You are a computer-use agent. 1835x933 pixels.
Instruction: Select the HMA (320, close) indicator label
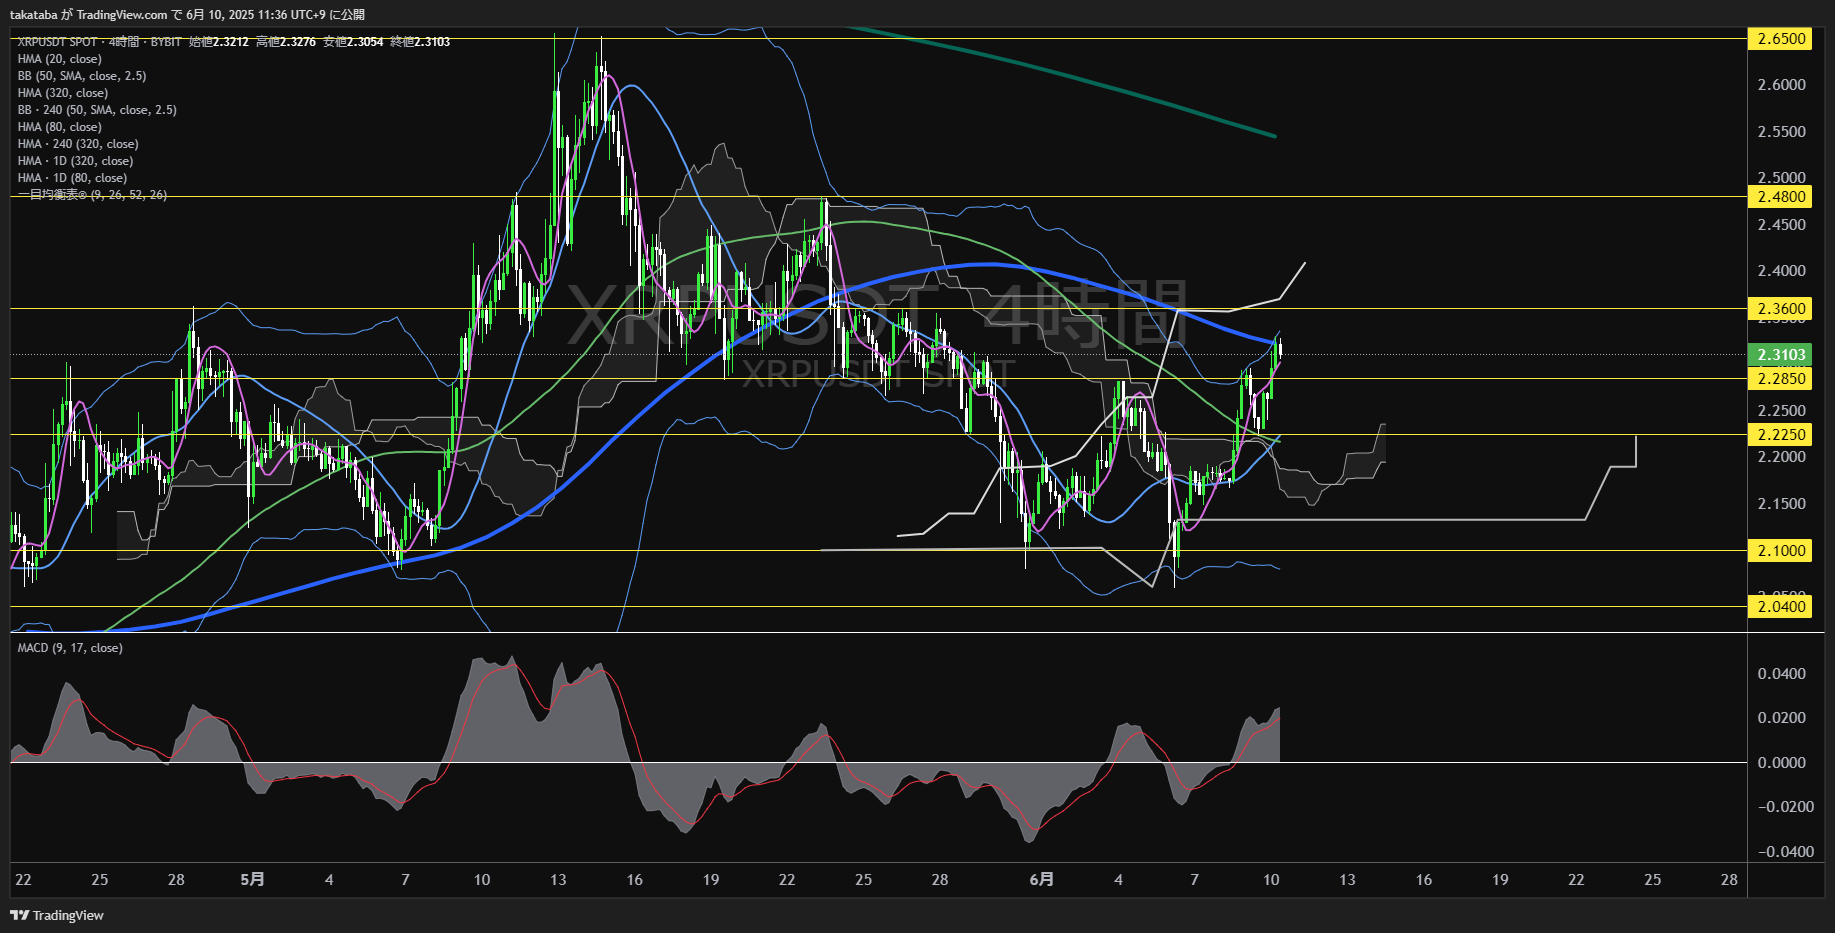(63, 93)
